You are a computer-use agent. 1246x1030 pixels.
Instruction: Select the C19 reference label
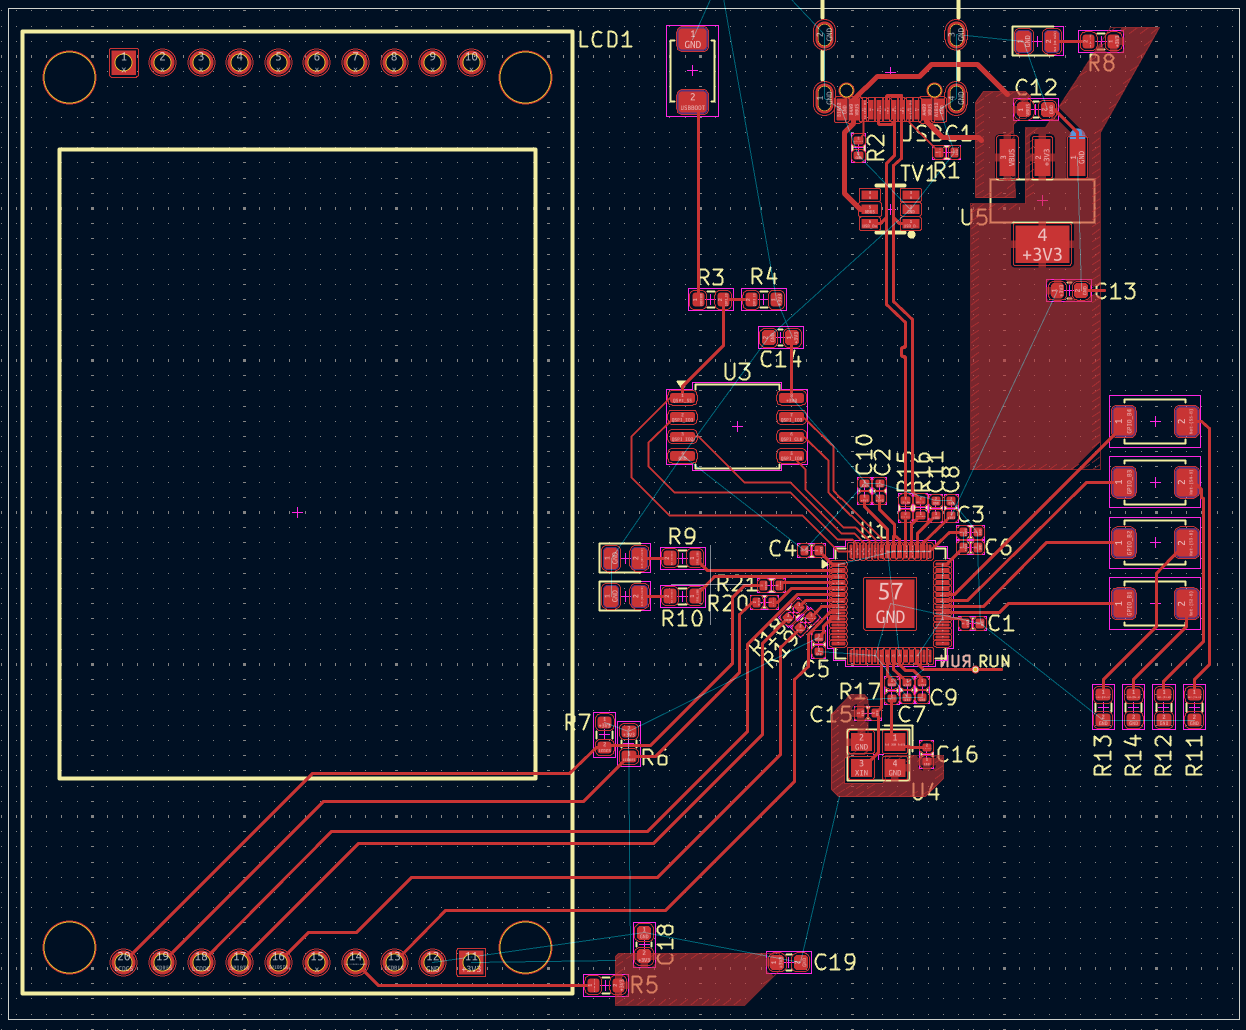click(835, 962)
